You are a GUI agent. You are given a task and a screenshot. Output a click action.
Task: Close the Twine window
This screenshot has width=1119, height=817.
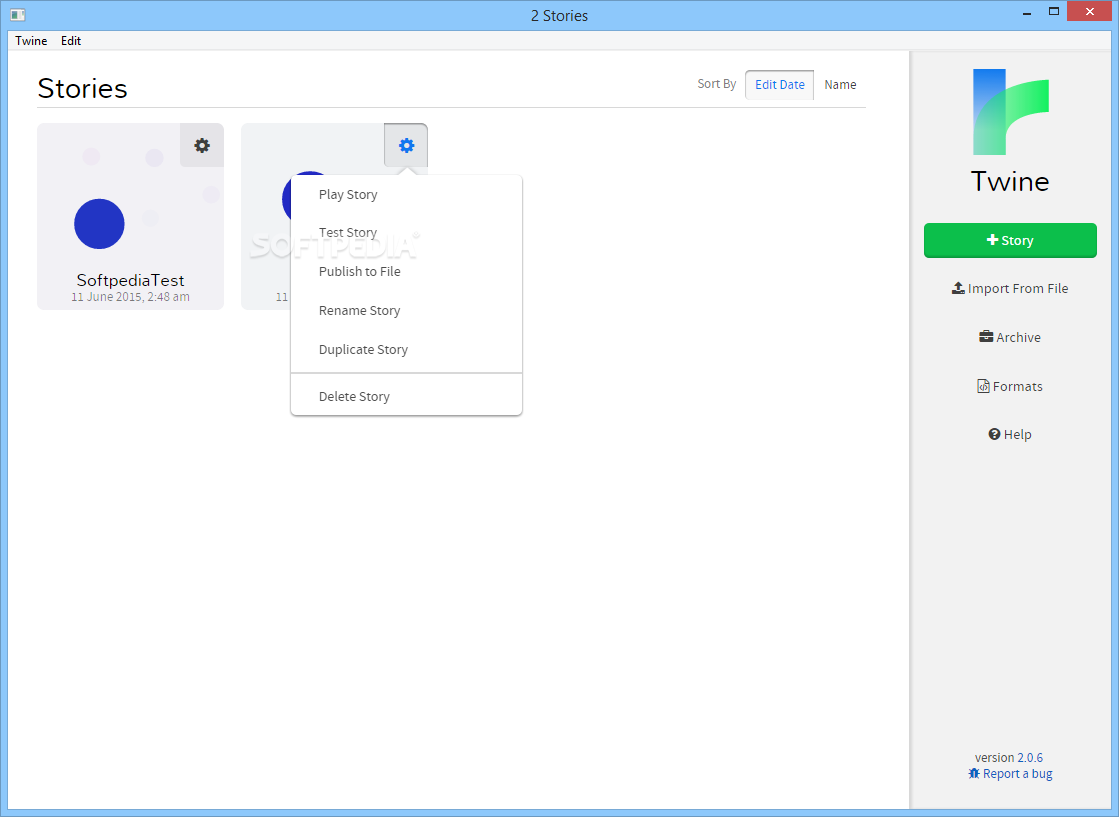[x=1090, y=11]
